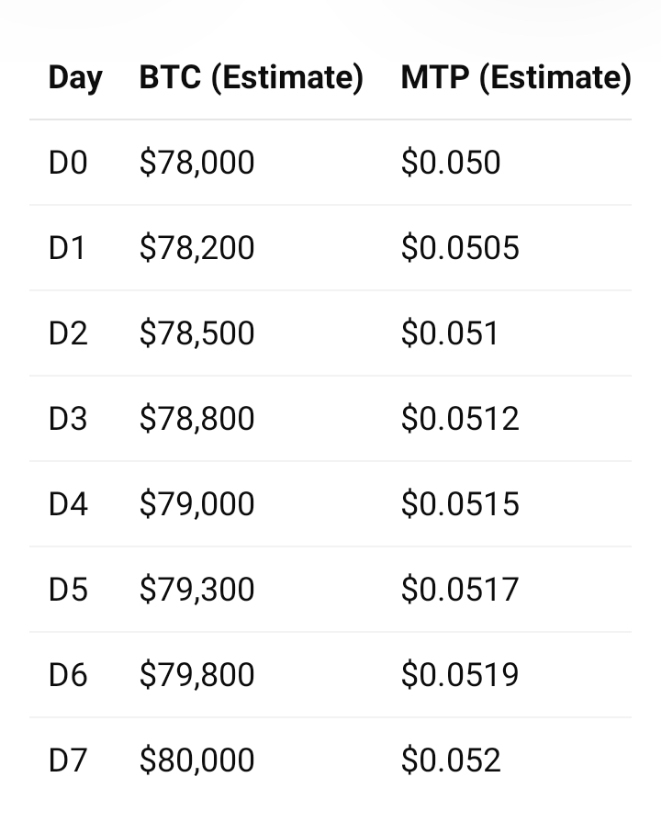This screenshot has height=821, width=661.
Task: Click the $79,300 BTC cell
Action: point(197,589)
